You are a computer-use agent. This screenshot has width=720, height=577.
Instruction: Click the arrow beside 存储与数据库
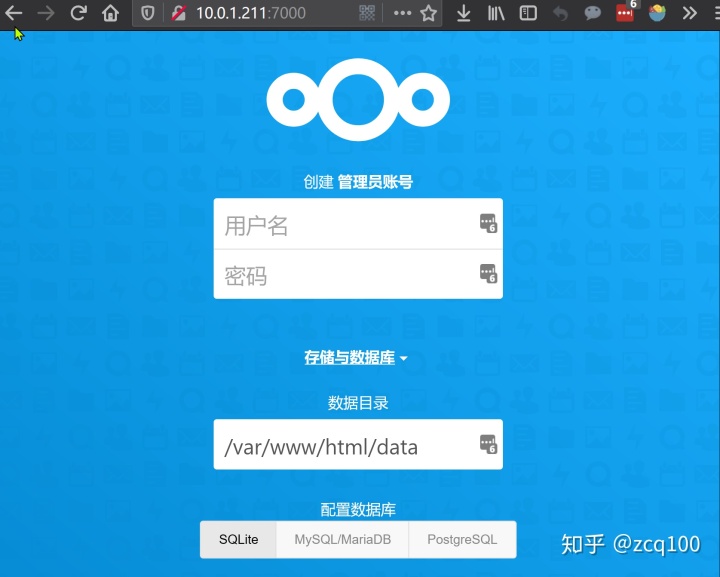coord(404,358)
